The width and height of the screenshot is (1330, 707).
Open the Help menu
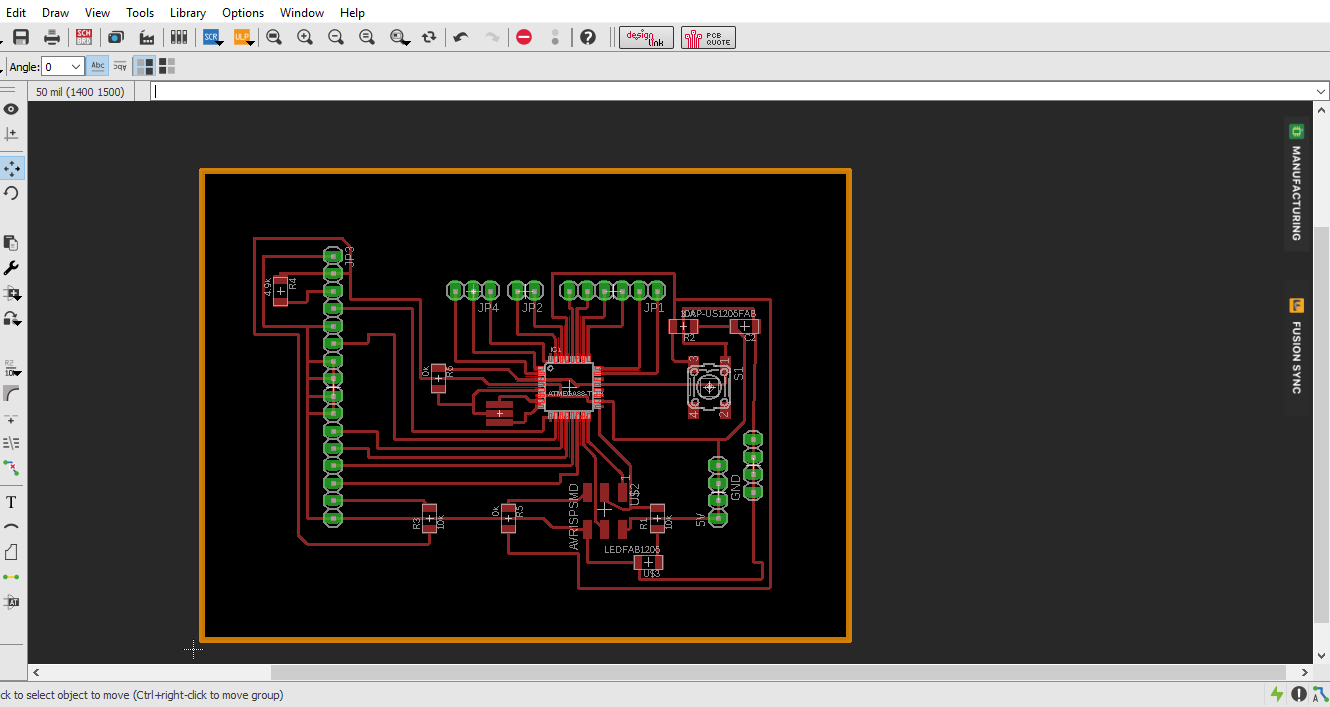[352, 13]
